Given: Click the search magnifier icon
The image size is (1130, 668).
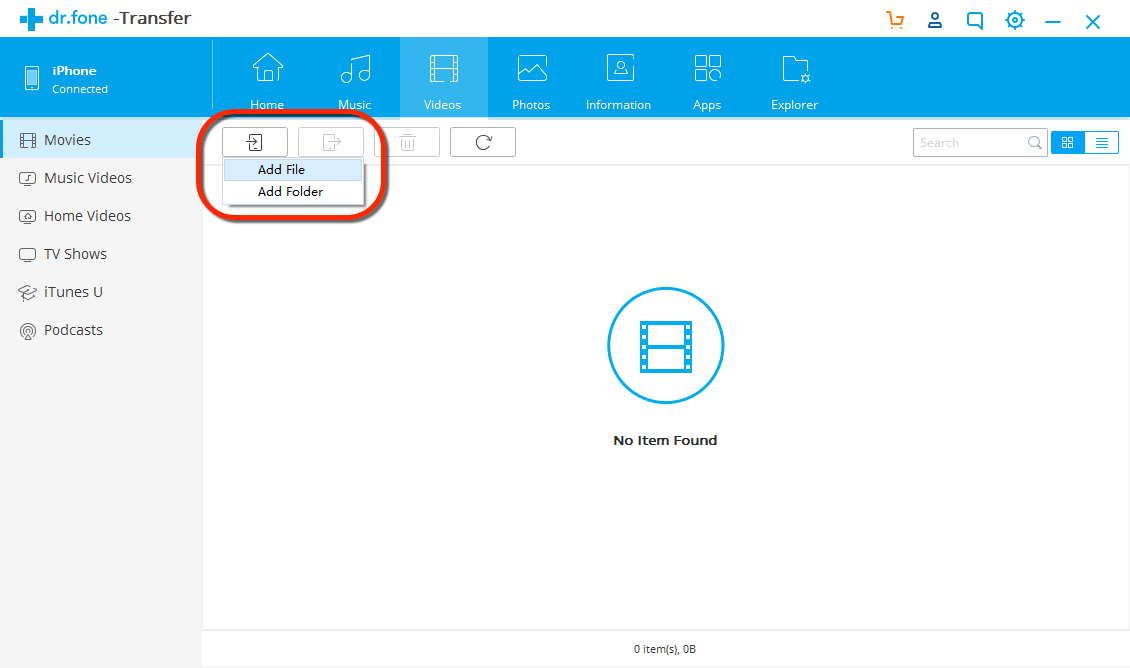Looking at the screenshot, I should 1035,143.
